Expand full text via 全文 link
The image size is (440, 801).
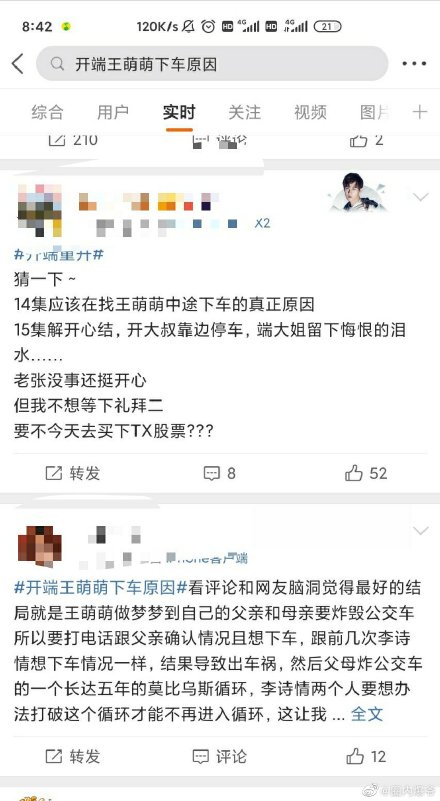367,714
